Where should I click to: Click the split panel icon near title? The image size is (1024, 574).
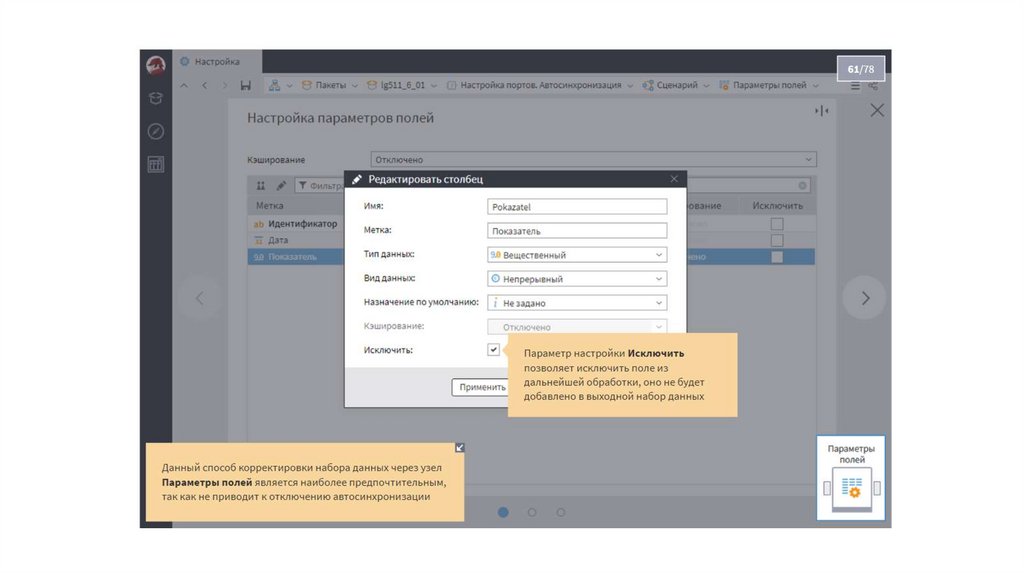coord(821,111)
